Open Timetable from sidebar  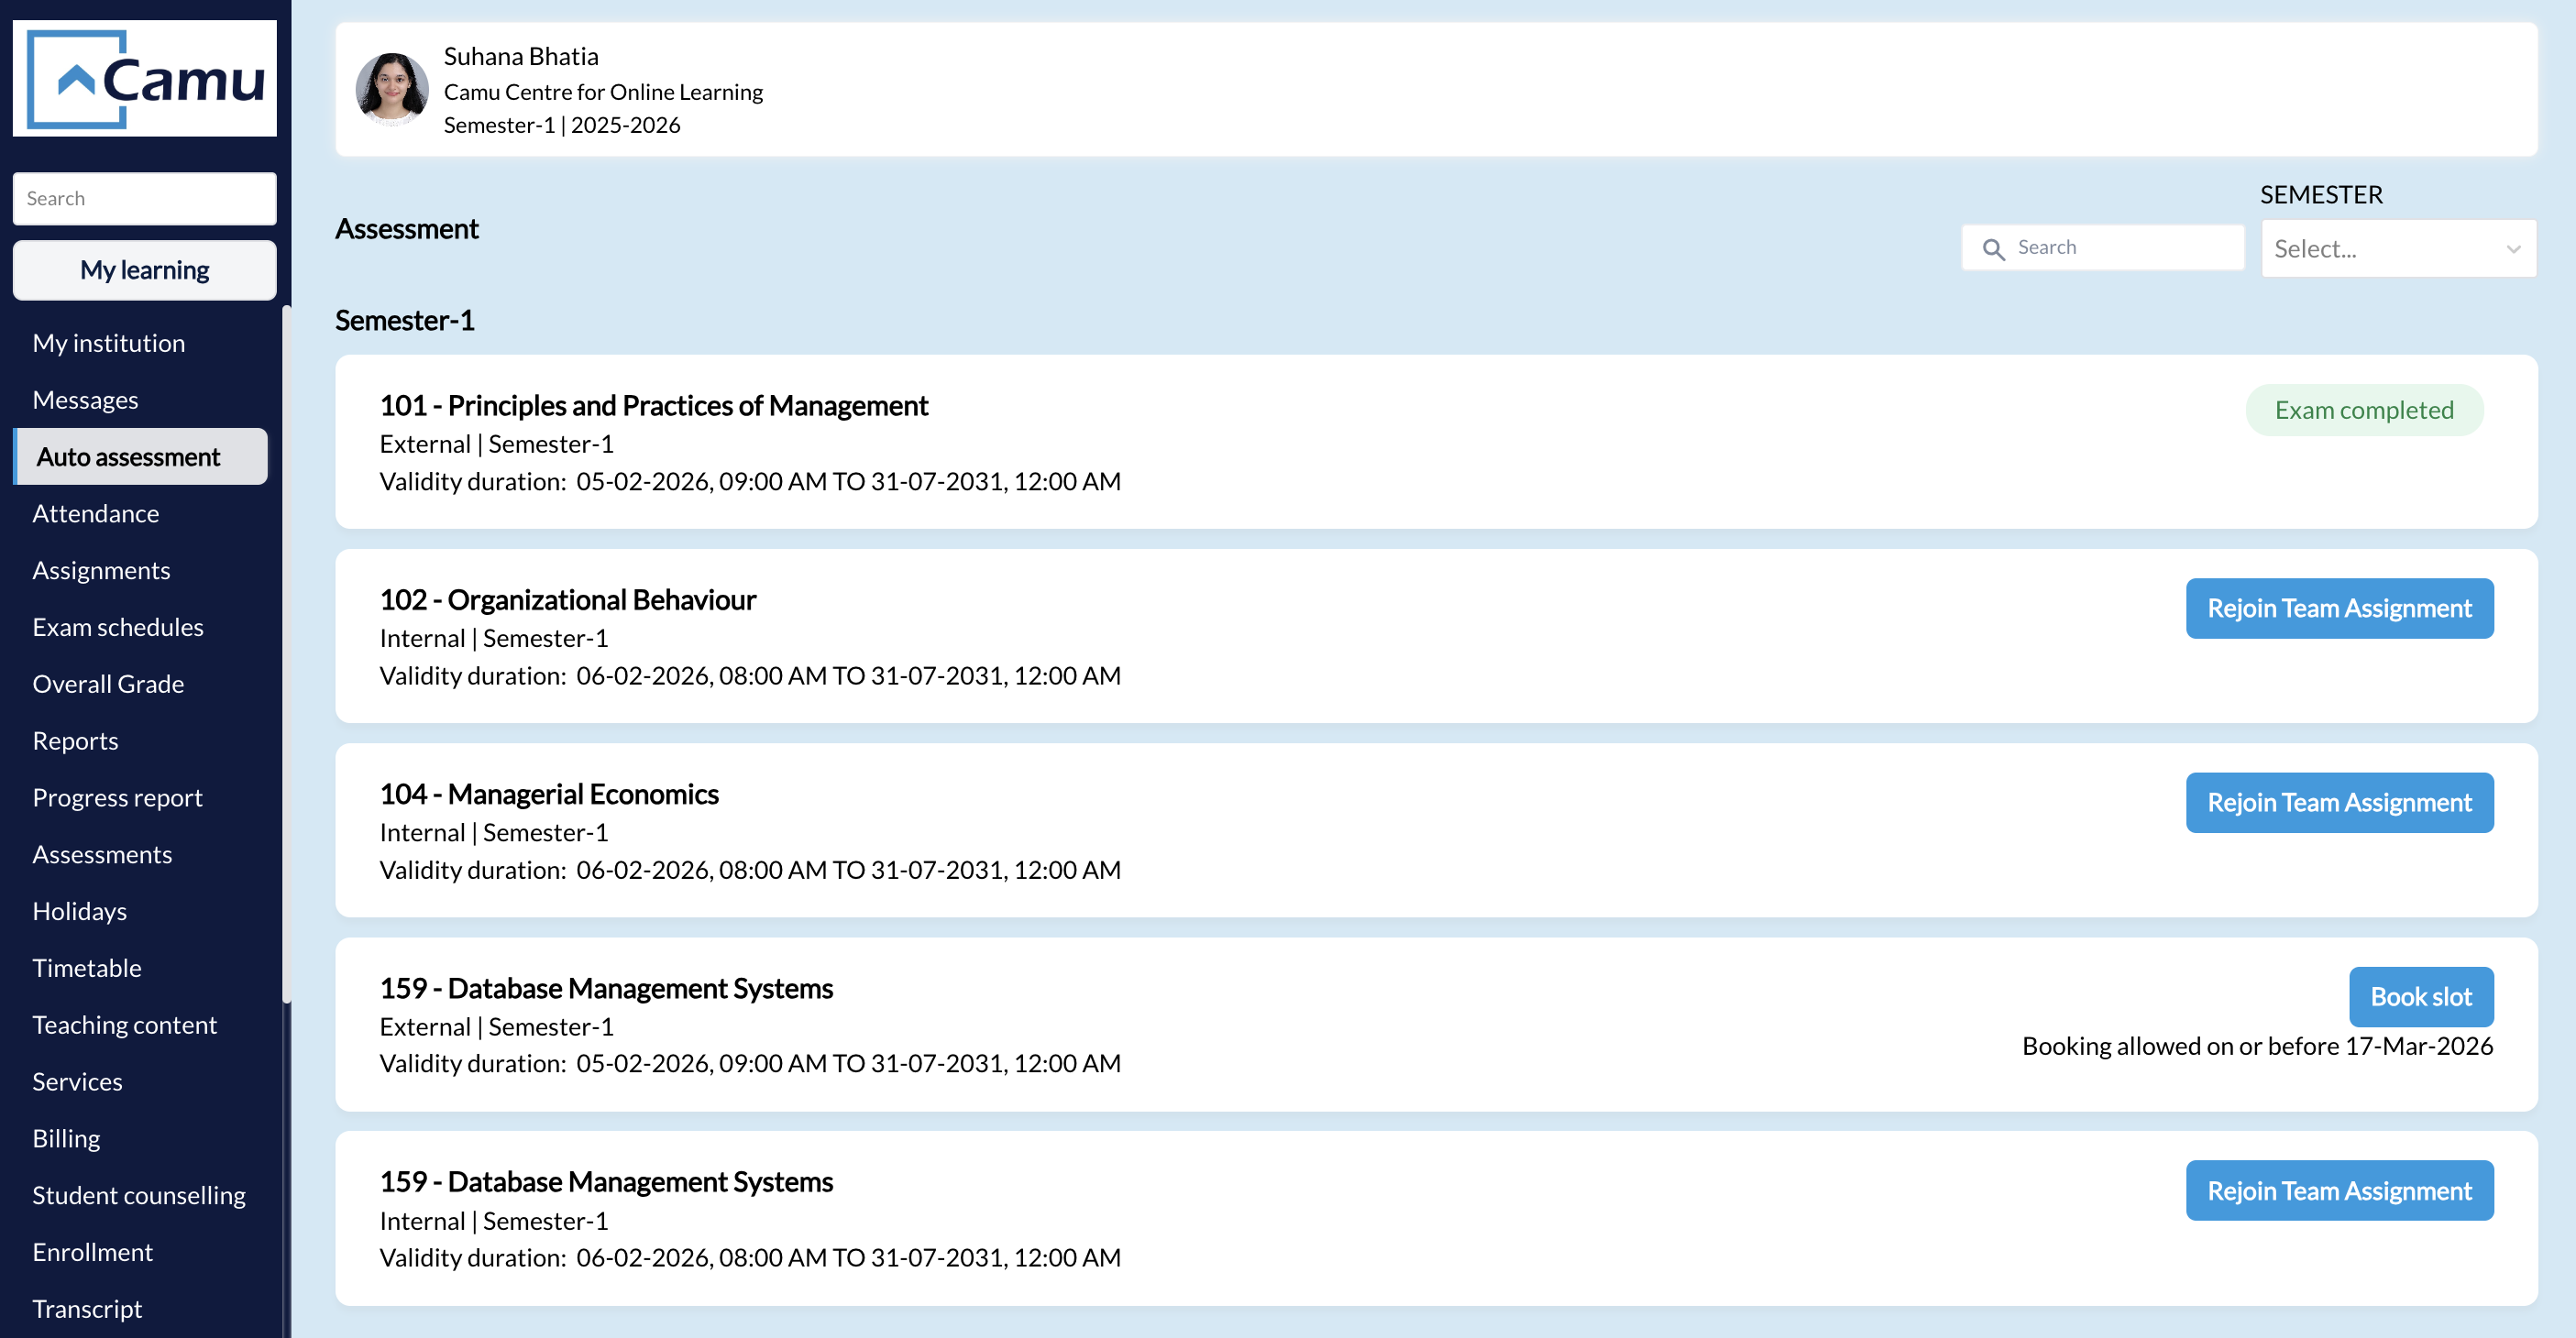click(x=86, y=968)
